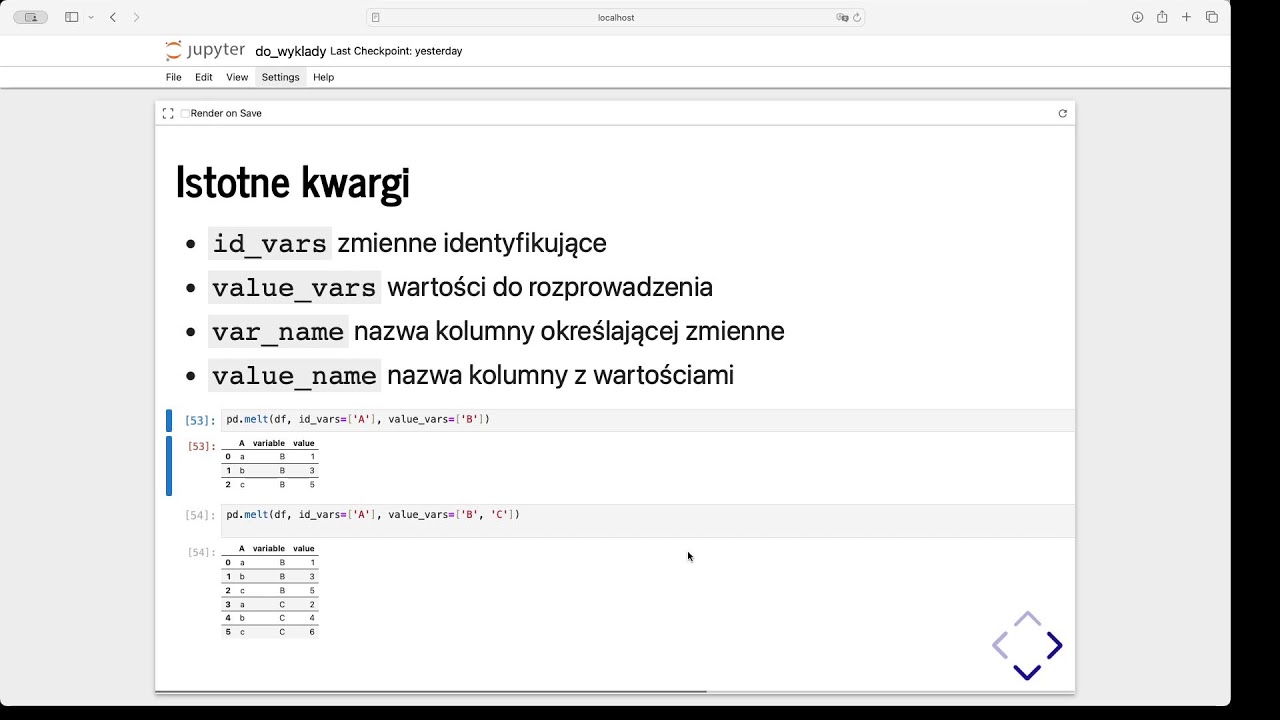The width and height of the screenshot is (1280, 720).
Task: Click the slide progress bar at bottom
Action: pyautogui.click(x=615, y=690)
